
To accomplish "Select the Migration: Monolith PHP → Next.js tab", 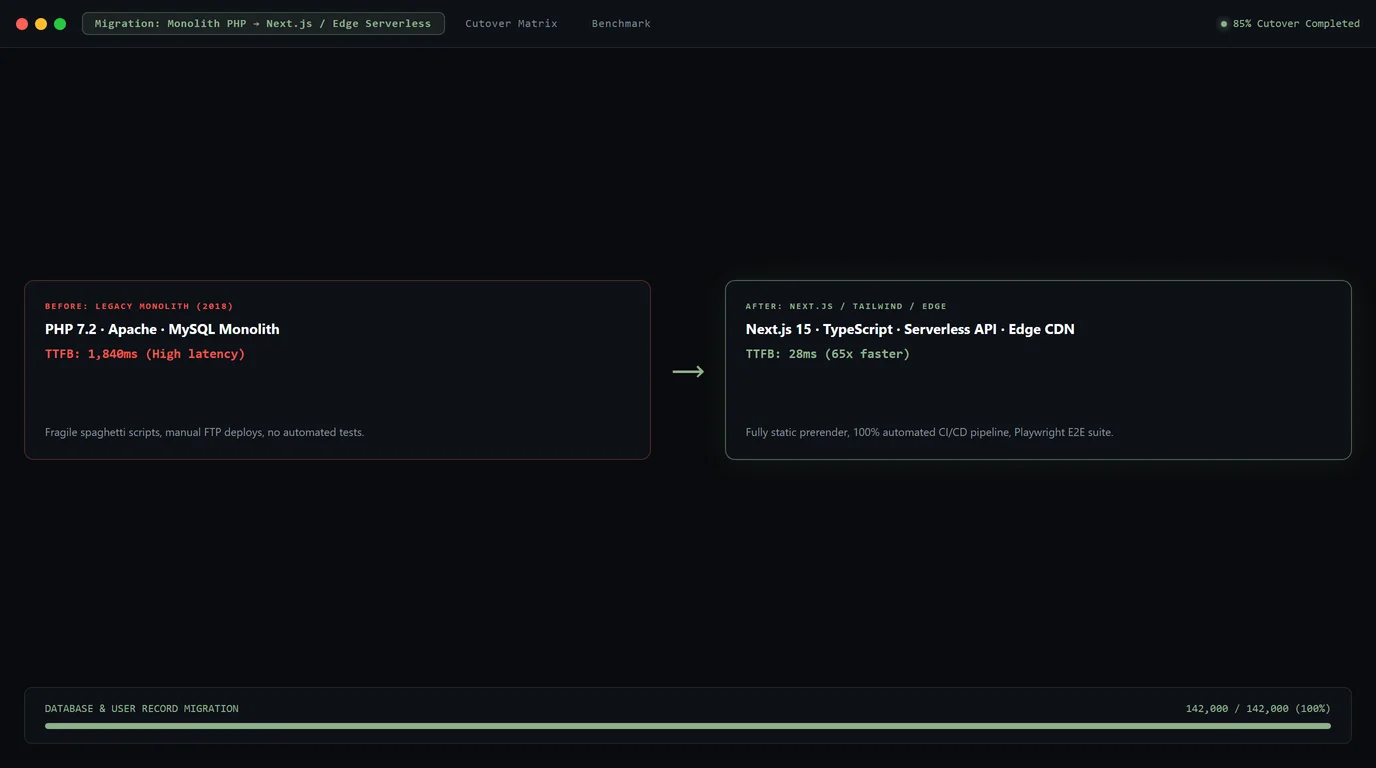I will pyautogui.click(x=263, y=23).
